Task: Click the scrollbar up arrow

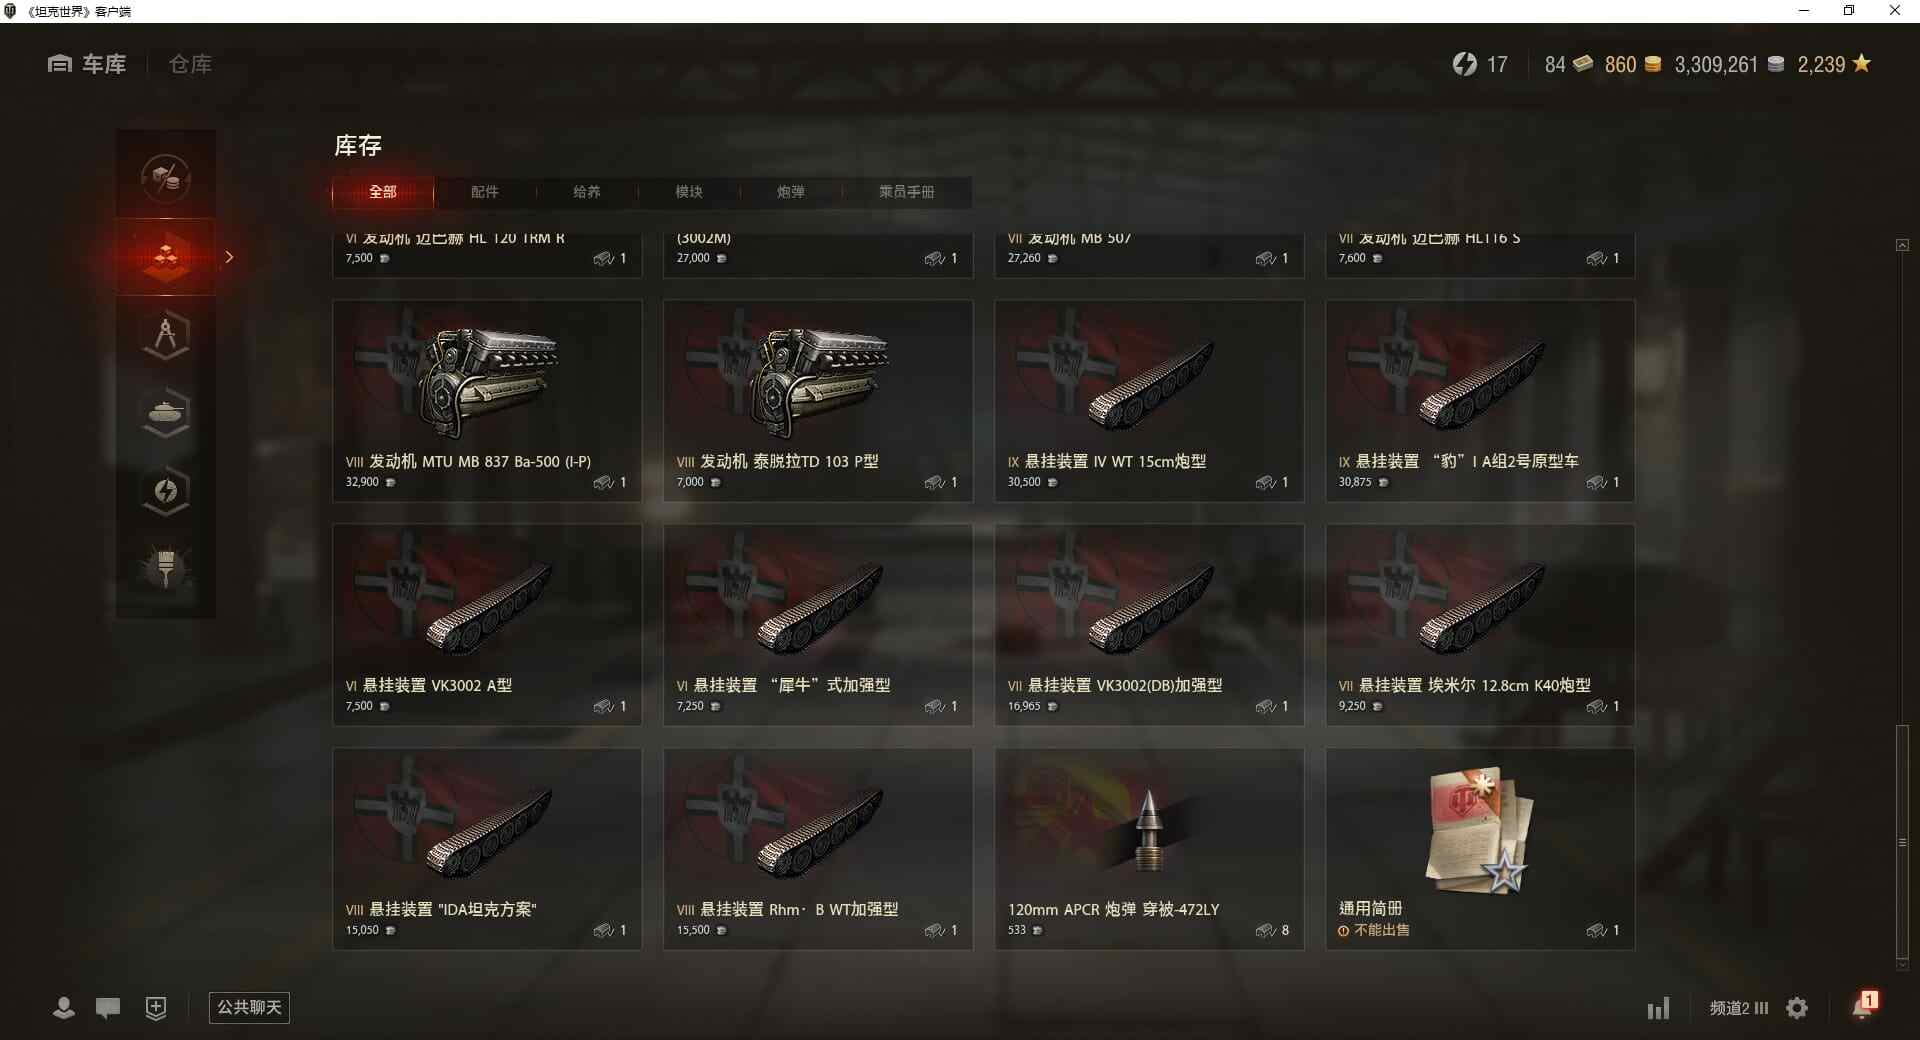Action: click(1902, 245)
